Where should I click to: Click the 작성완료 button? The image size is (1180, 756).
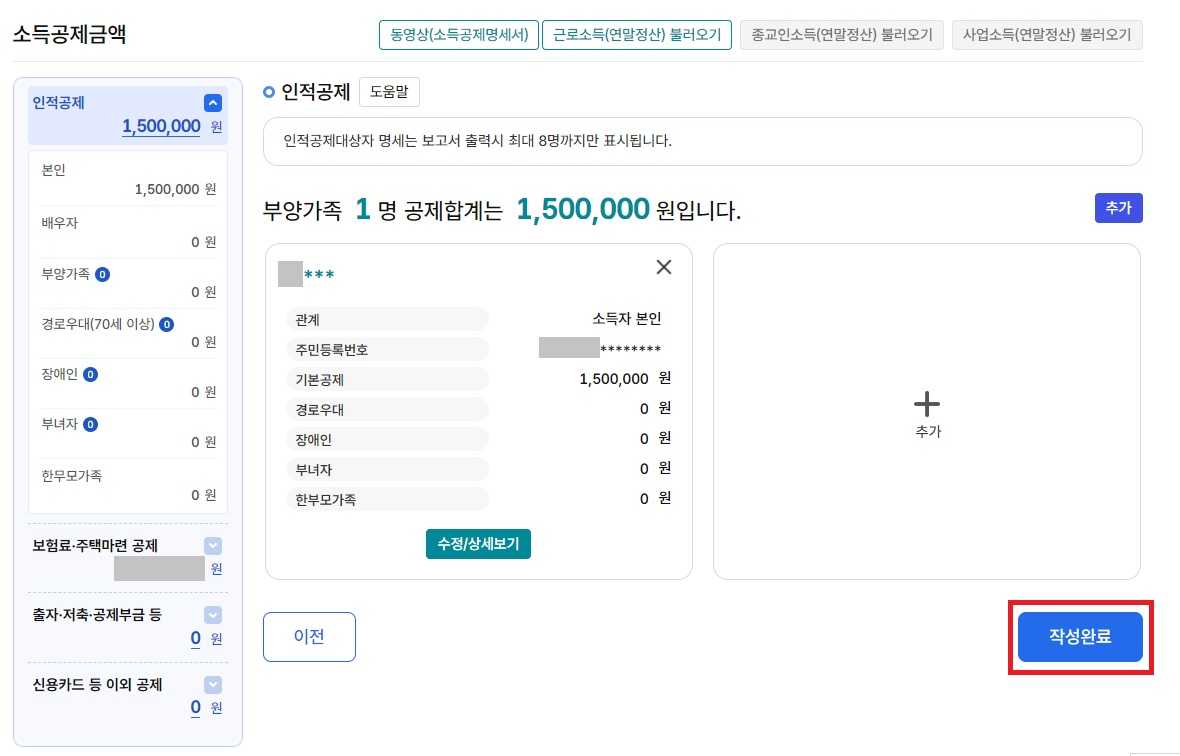click(1080, 636)
